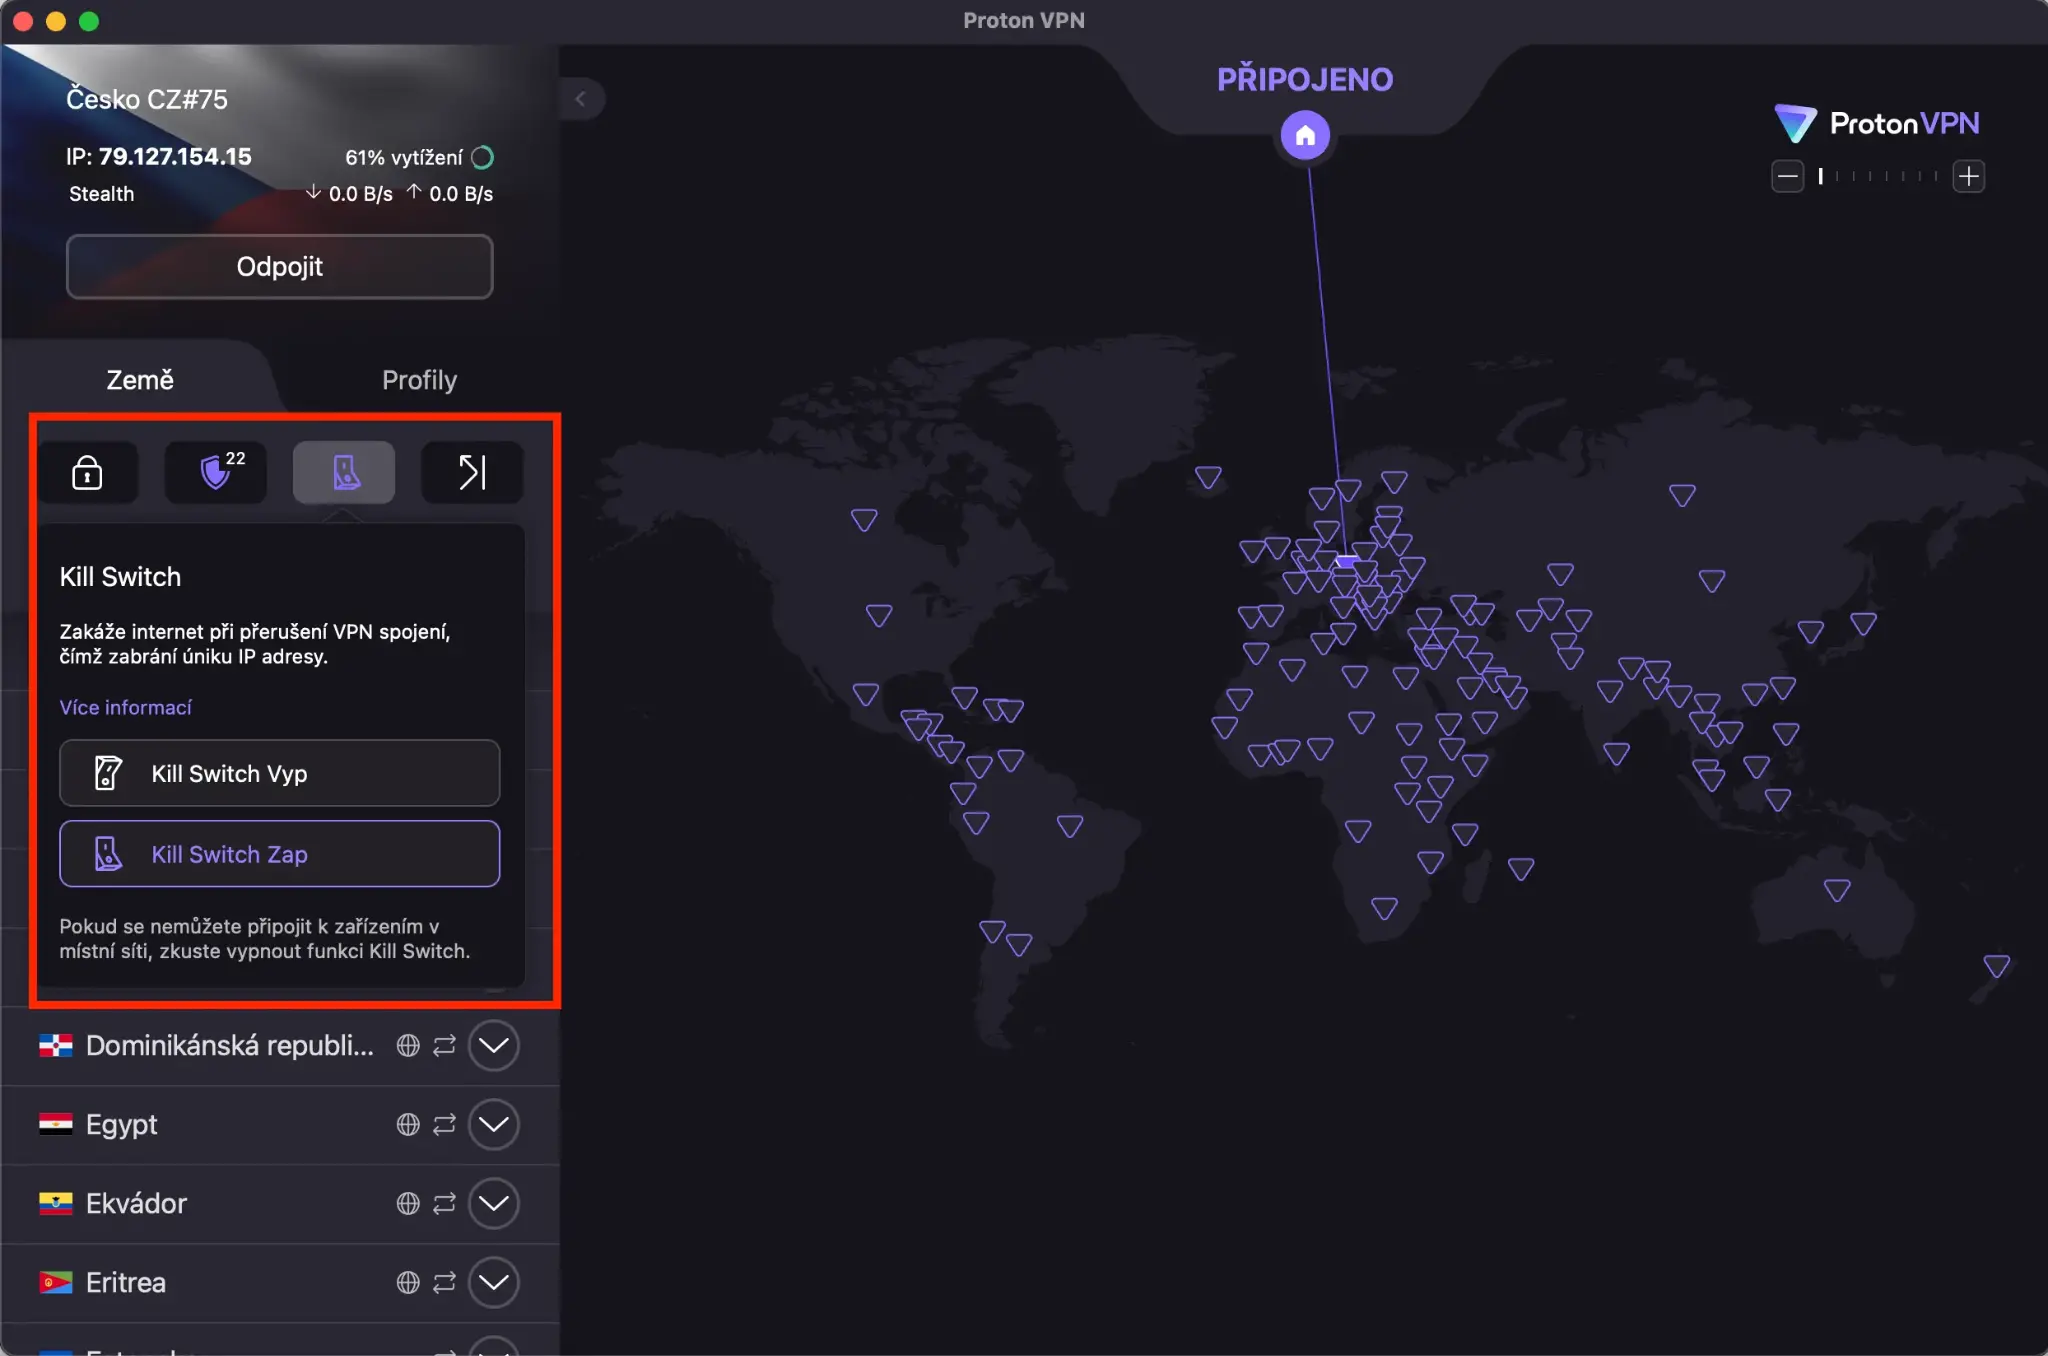The image size is (2048, 1356).
Task: Click the globe icon next to Egypt
Action: click(408, 1124)
